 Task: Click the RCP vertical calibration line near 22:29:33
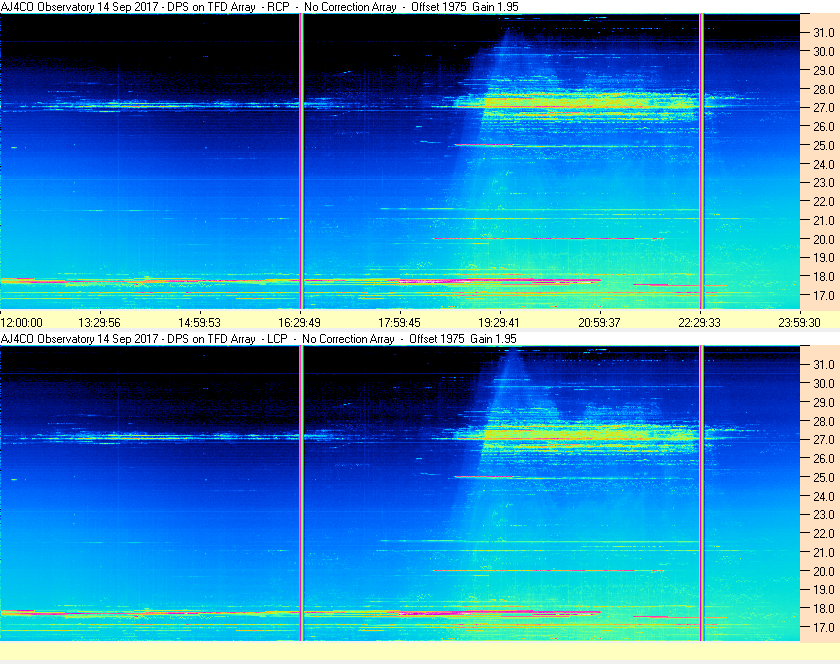click(x=701, y=161)
